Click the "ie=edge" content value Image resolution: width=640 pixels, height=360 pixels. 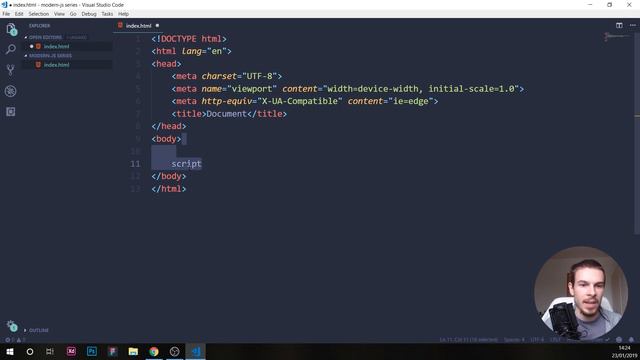(x=411, y=101)
